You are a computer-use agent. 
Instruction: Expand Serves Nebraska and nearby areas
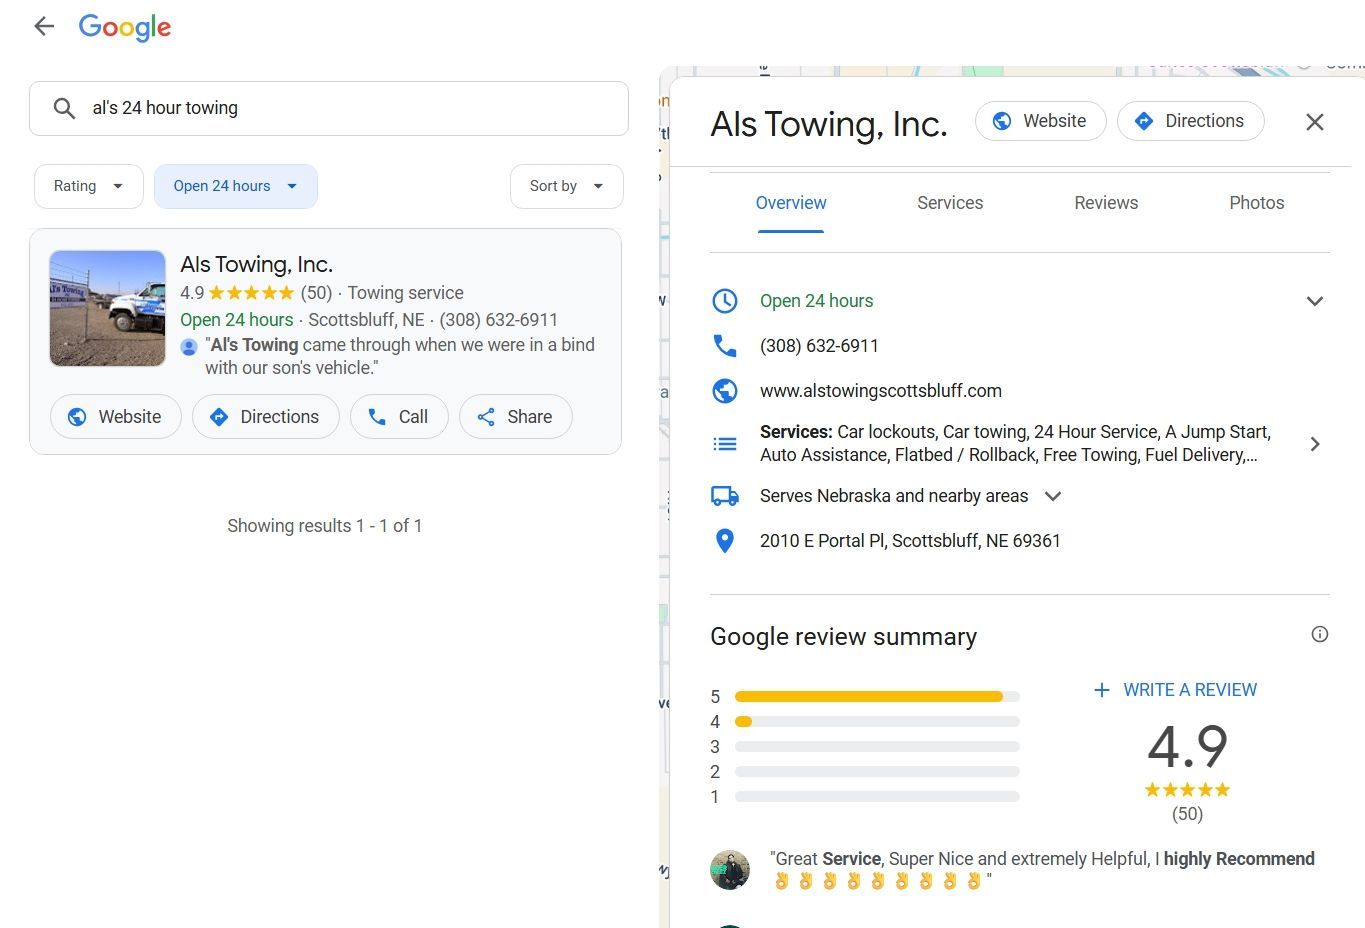(1052, 496)
